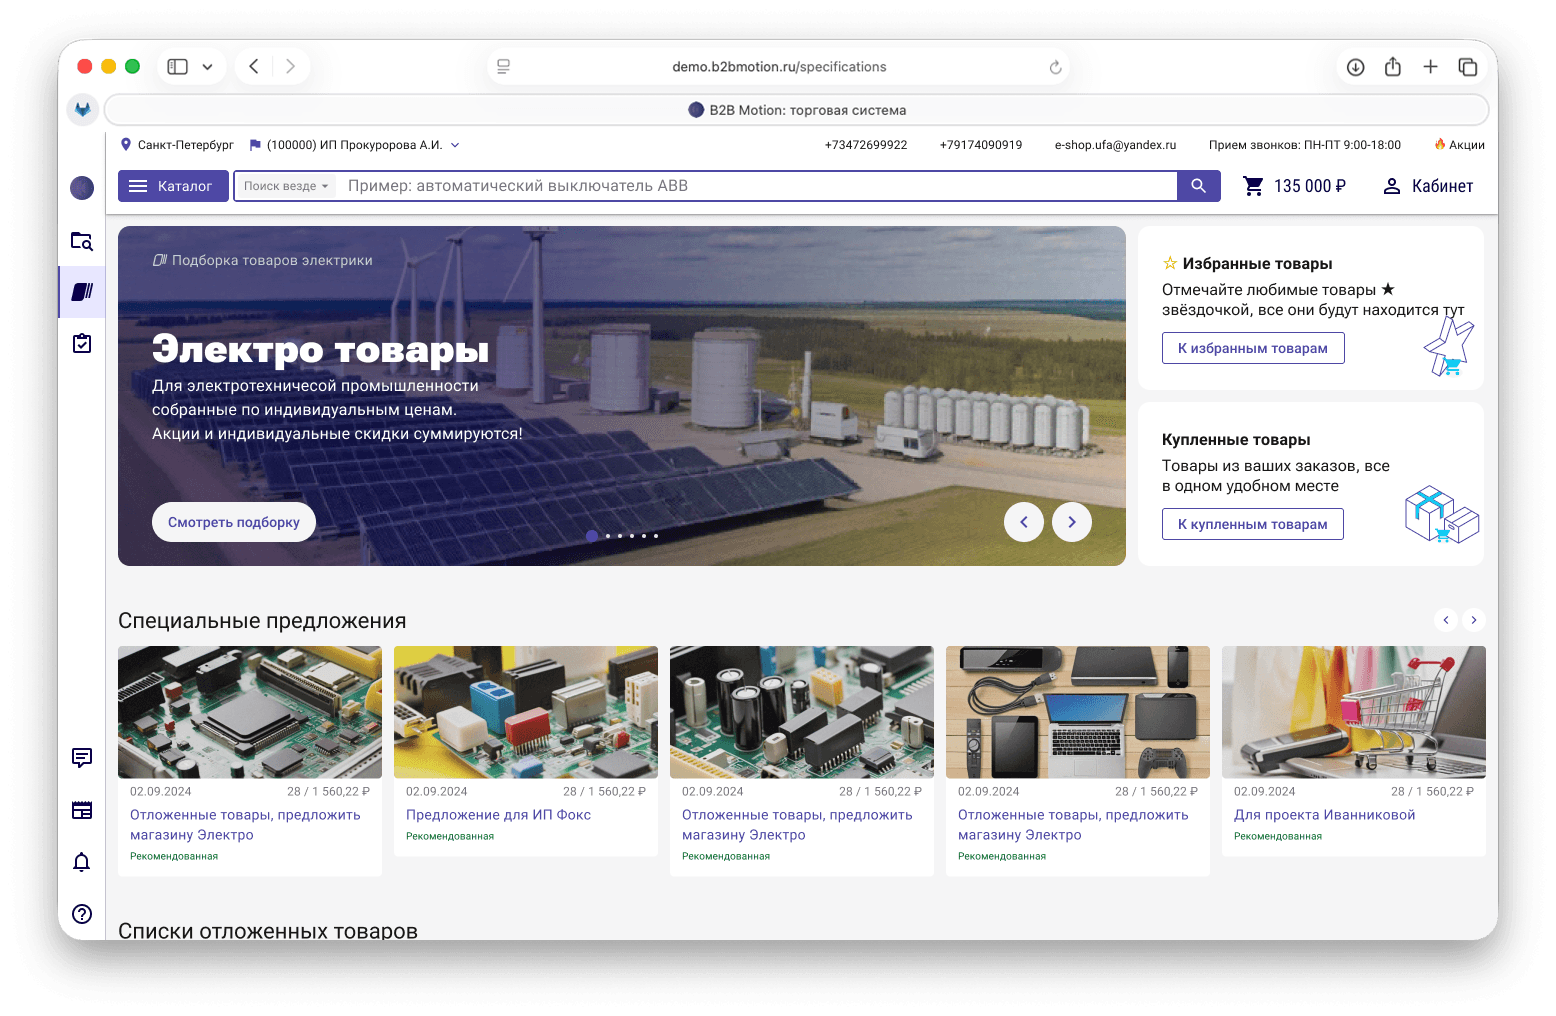Open the clipboard checklist sidebar icon

tap(82, 343)
